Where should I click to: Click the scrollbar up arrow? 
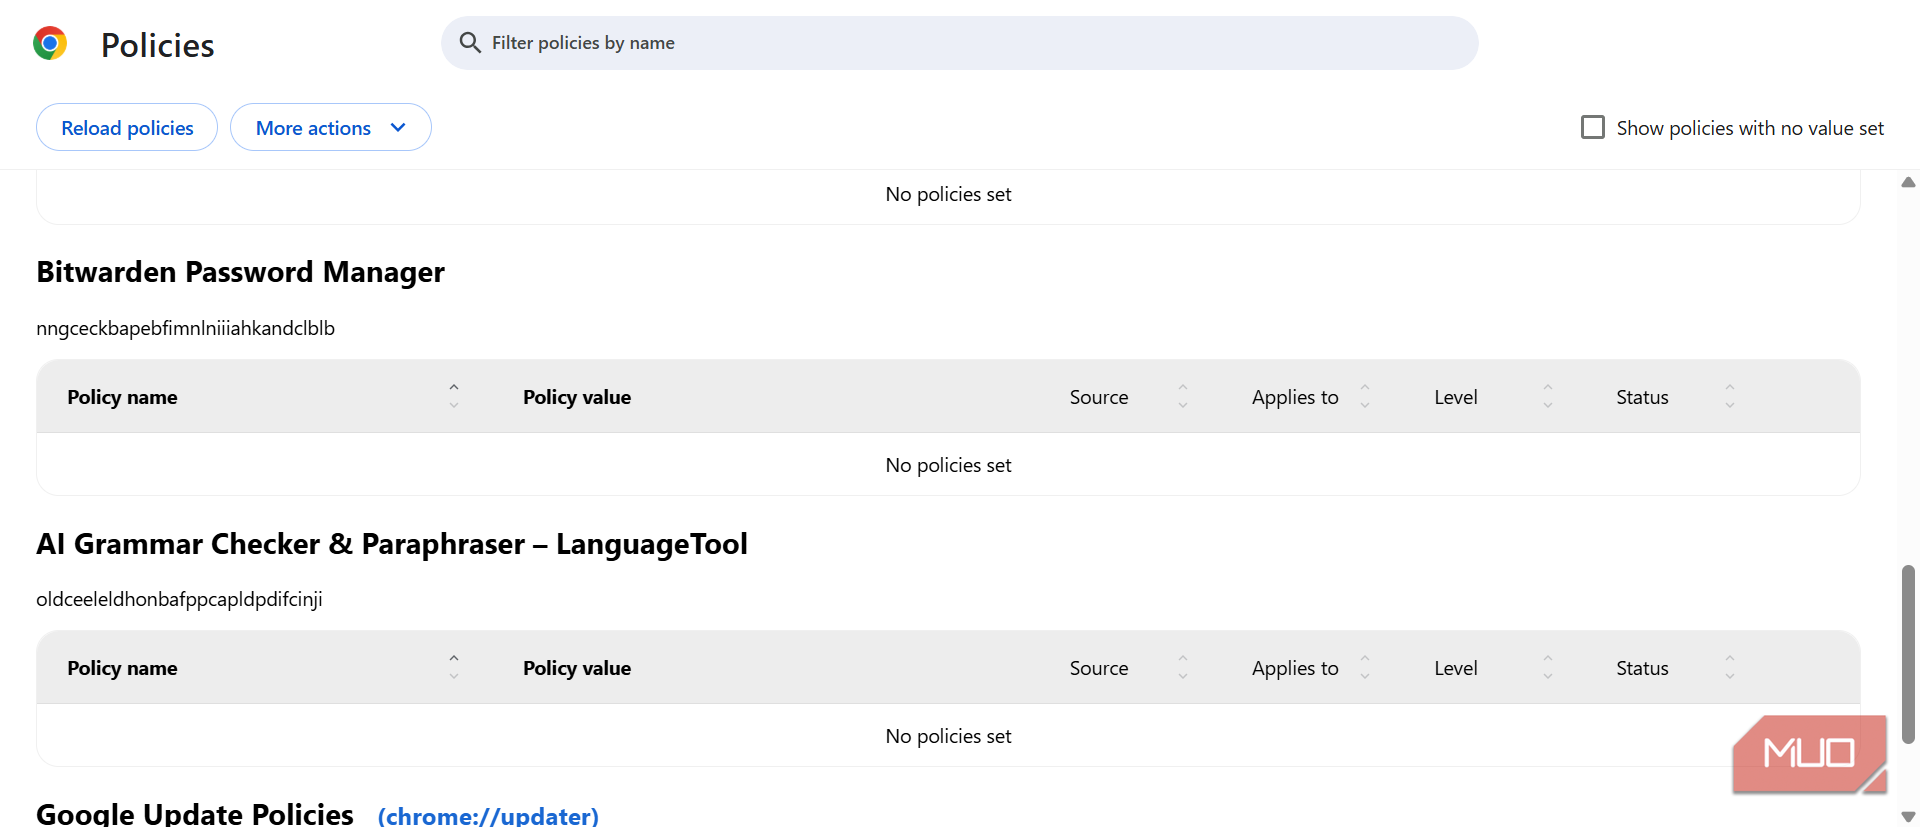point(1908,182)
